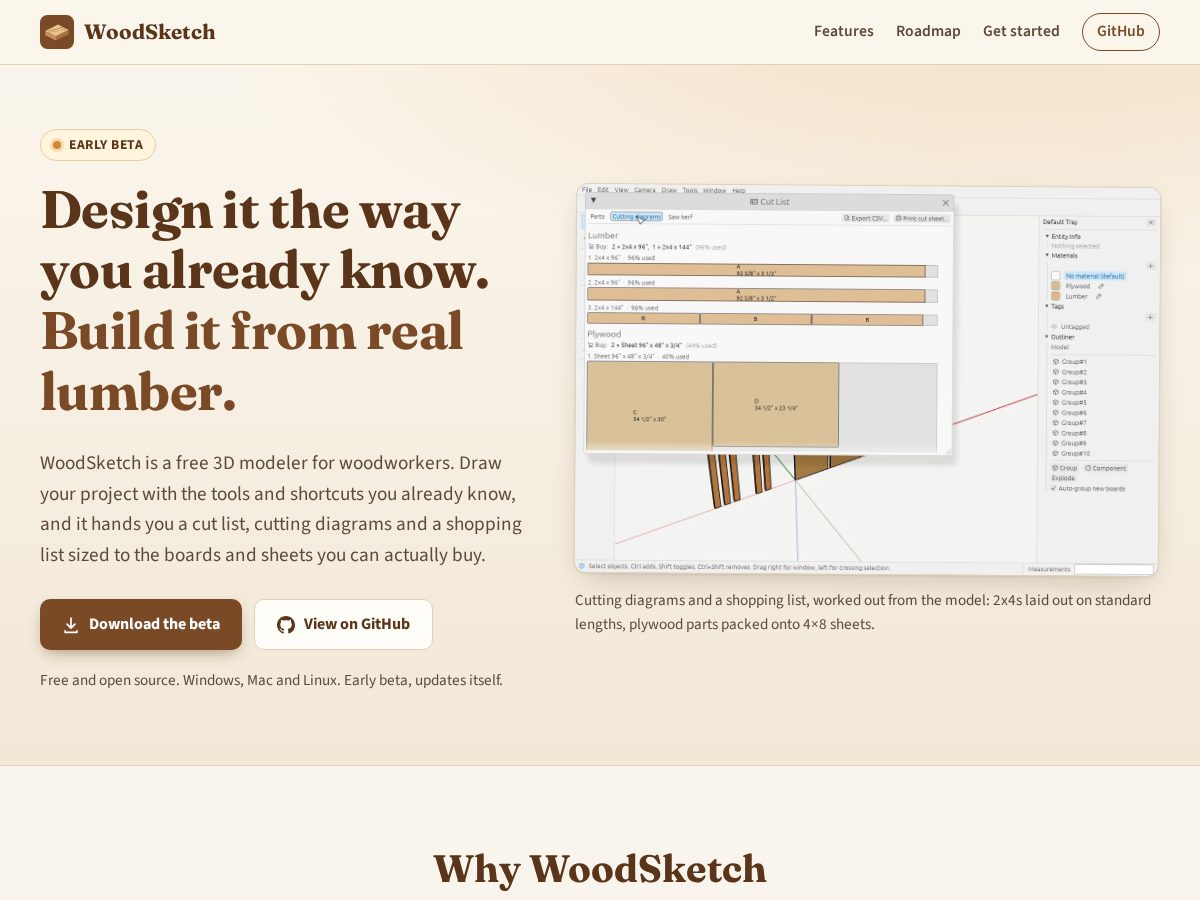This screenshot has width=1200, height=900.
Task: Click the cube icon next to Group#5
Action: [x=1055, y=403]
